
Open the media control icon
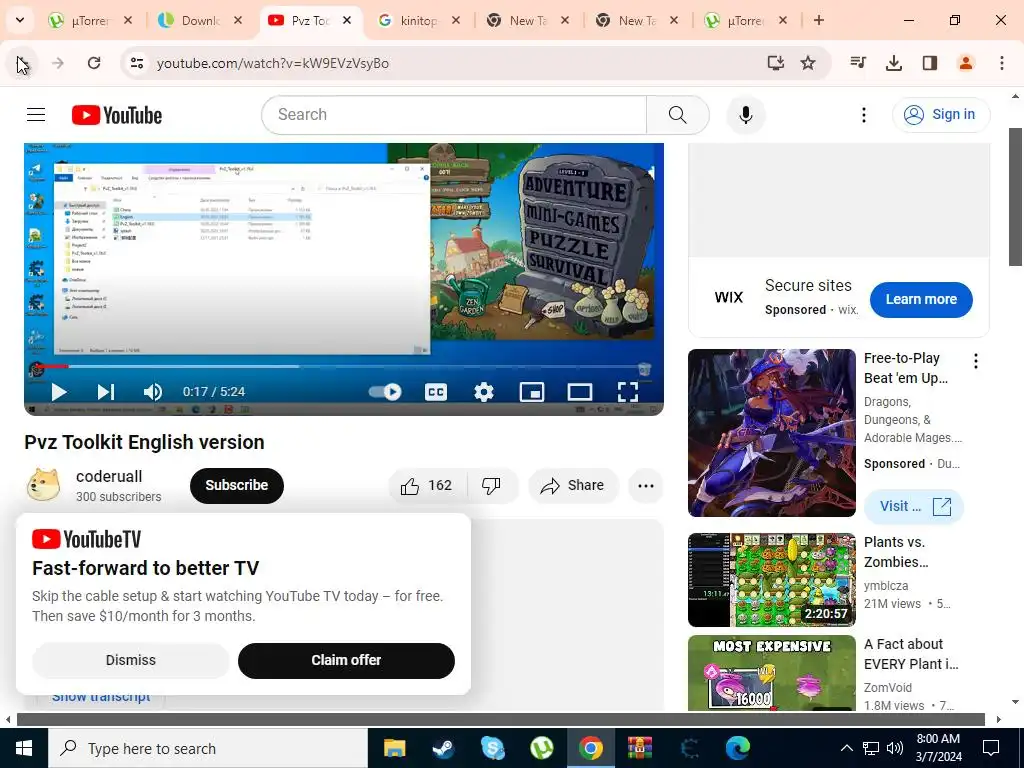[858, 63]
